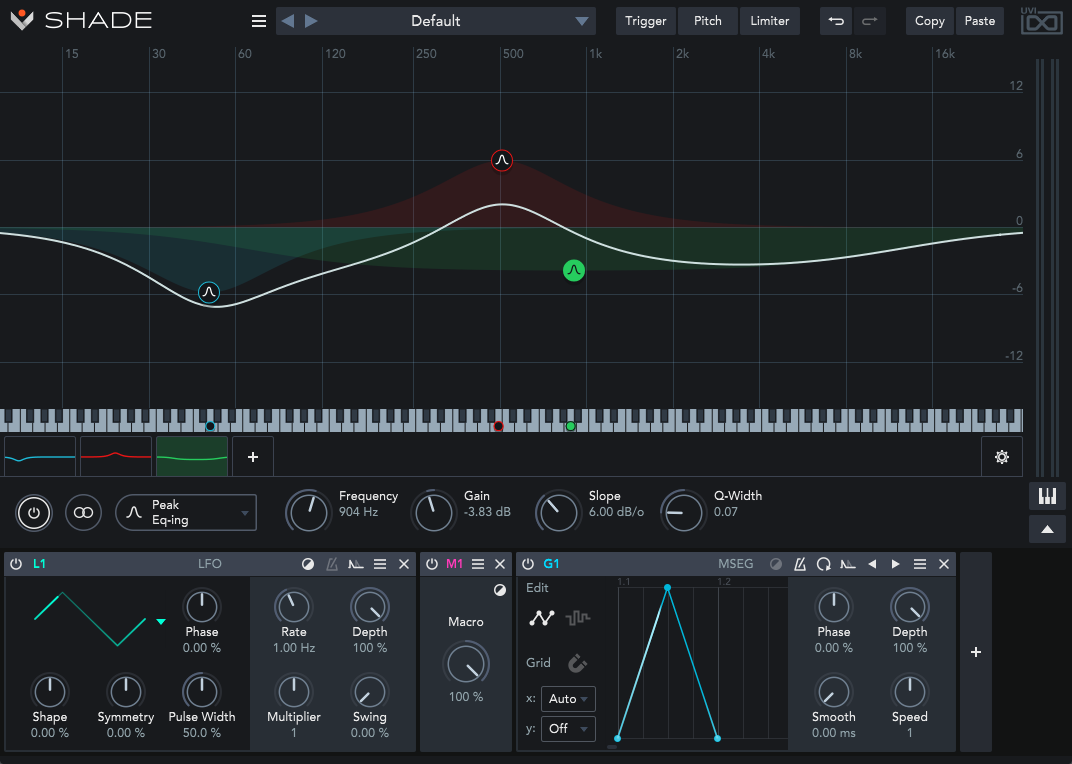Open the hamburger preset menu
The height and width of the screenshot is (764, 1072).
[259, 21]
